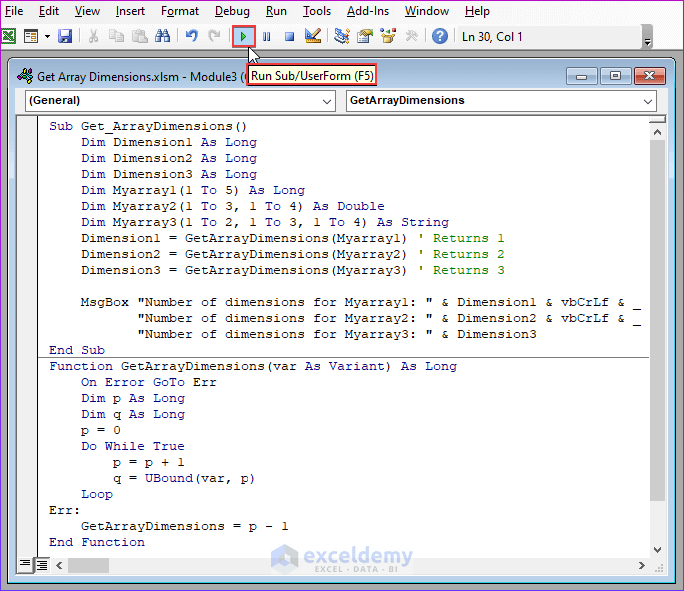
Task: Toggle Design Mode icon
Action: click(x=313, y=36)
